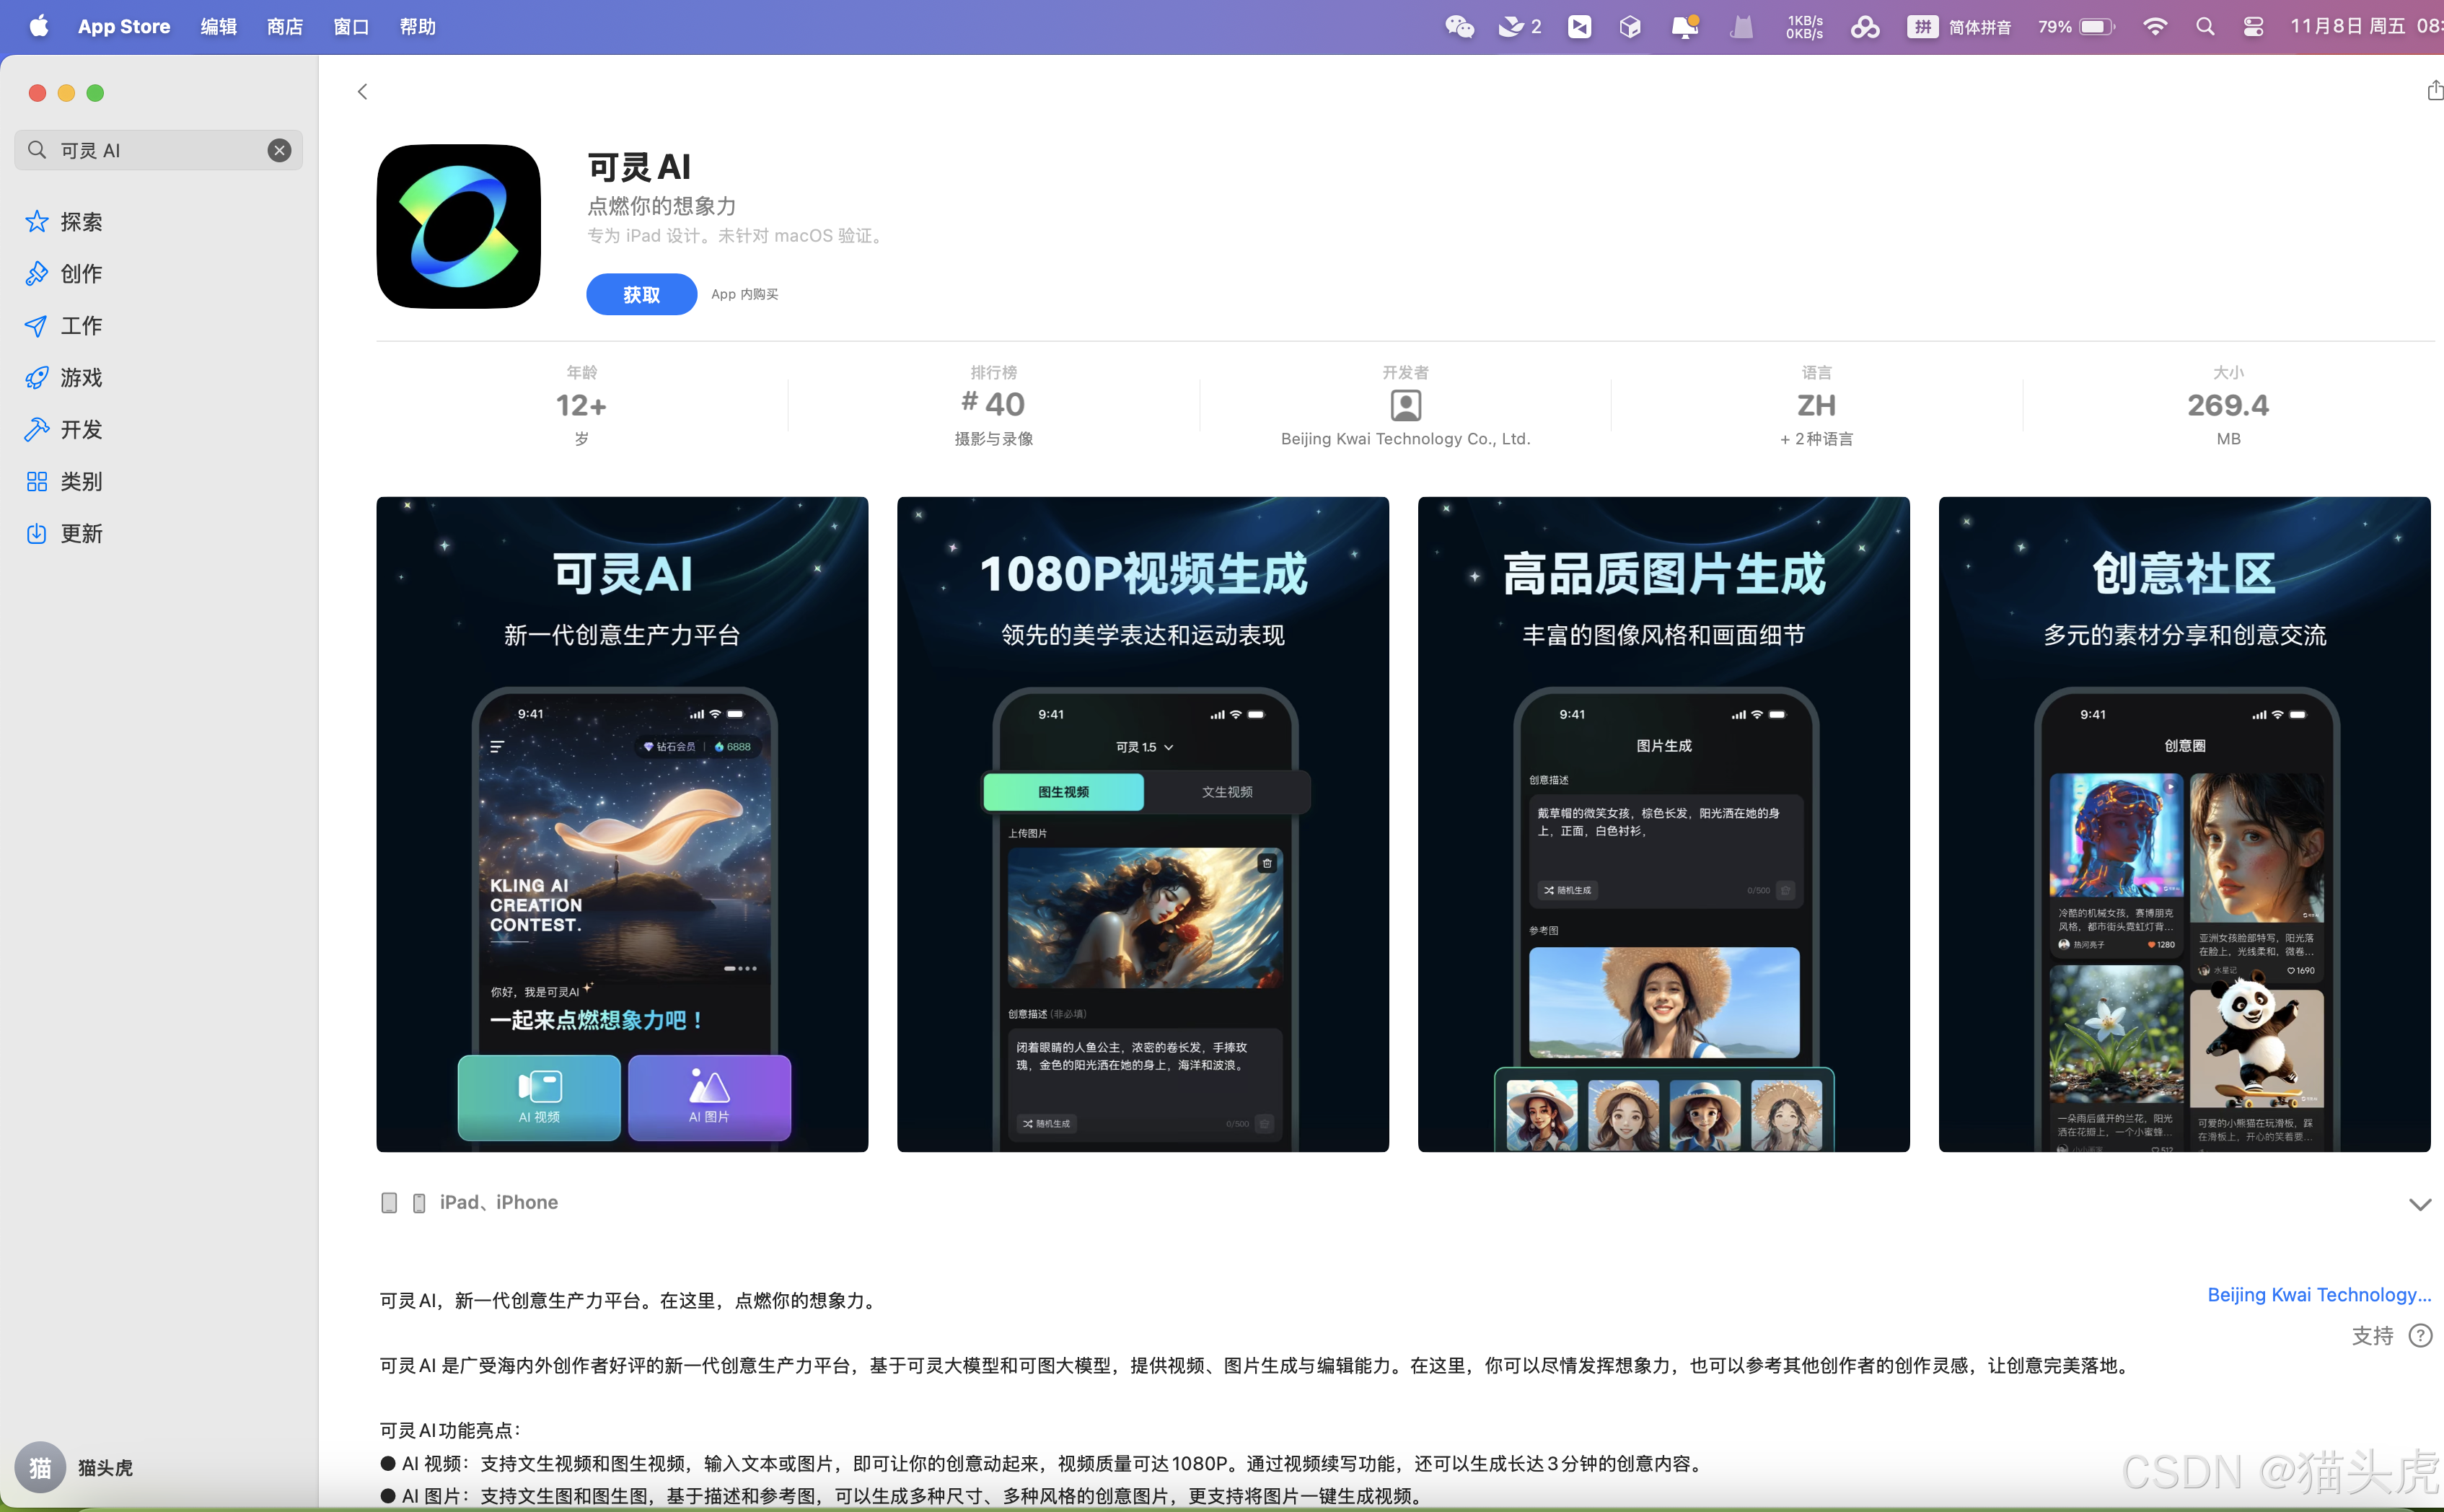Image resolution: width=2444 pixels, height=1512 pixels.
Task: Click the 12+ age rating
Action: (x=581, y=405)
